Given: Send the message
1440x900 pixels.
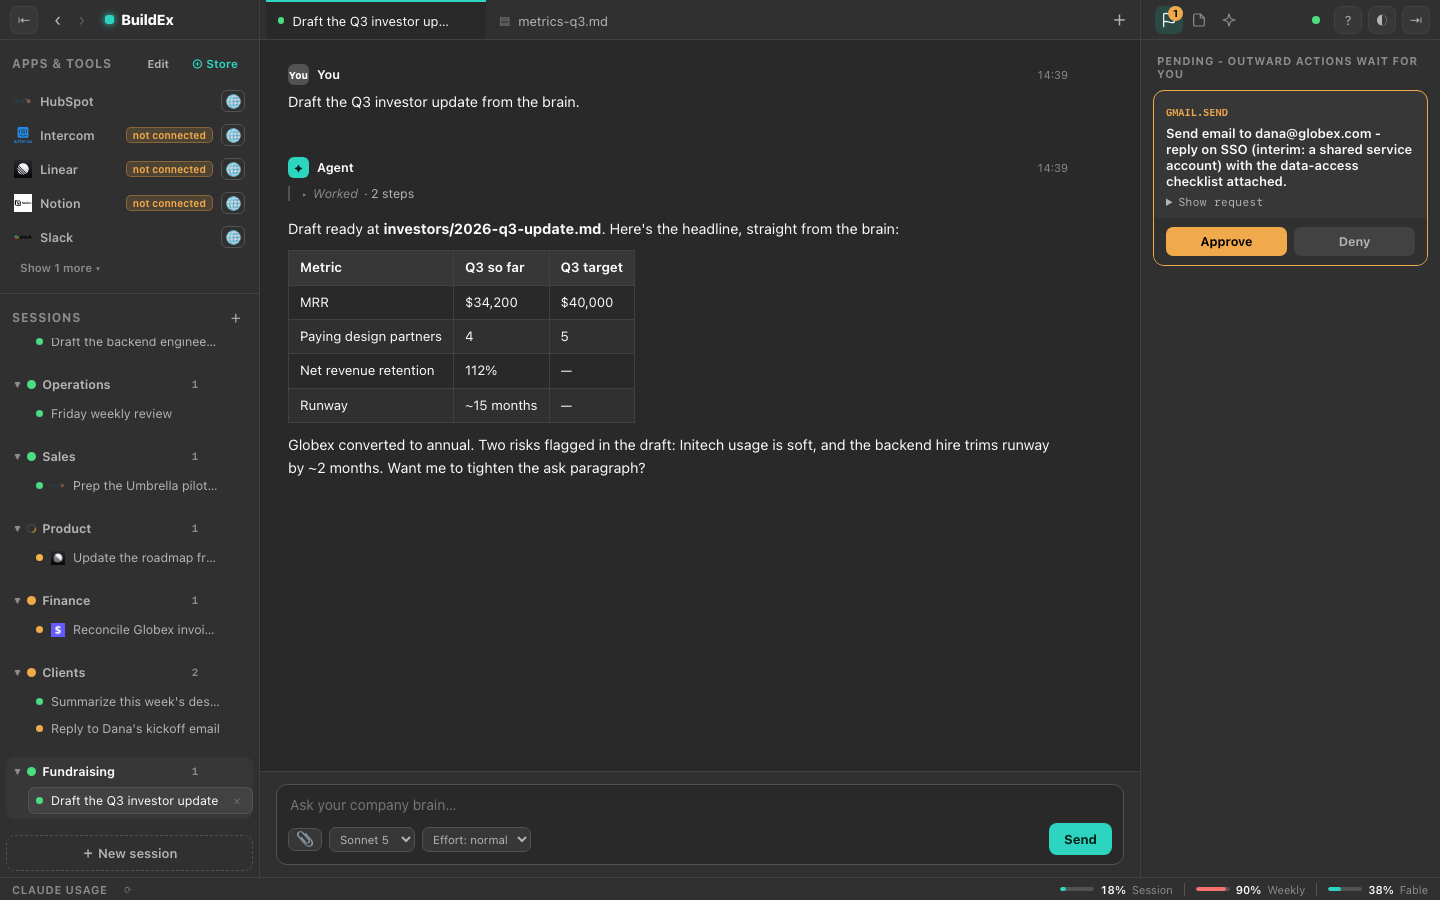Looking at the screenshot, I should pos(1080,839).
